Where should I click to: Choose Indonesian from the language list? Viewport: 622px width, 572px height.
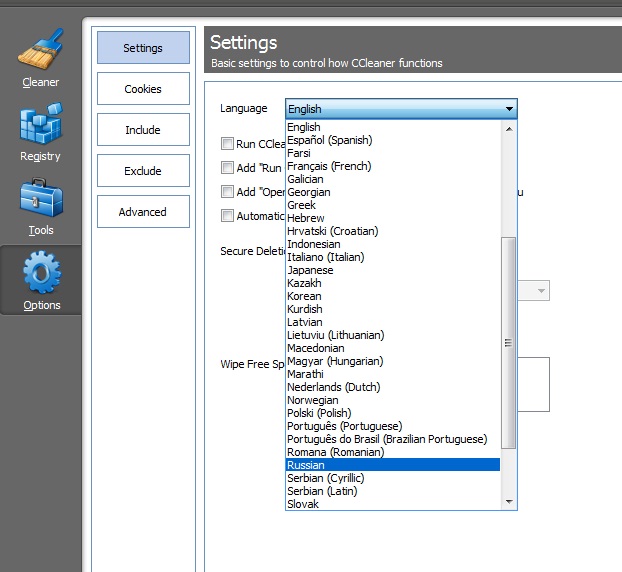pyautogui.click(x=393, y=244)
